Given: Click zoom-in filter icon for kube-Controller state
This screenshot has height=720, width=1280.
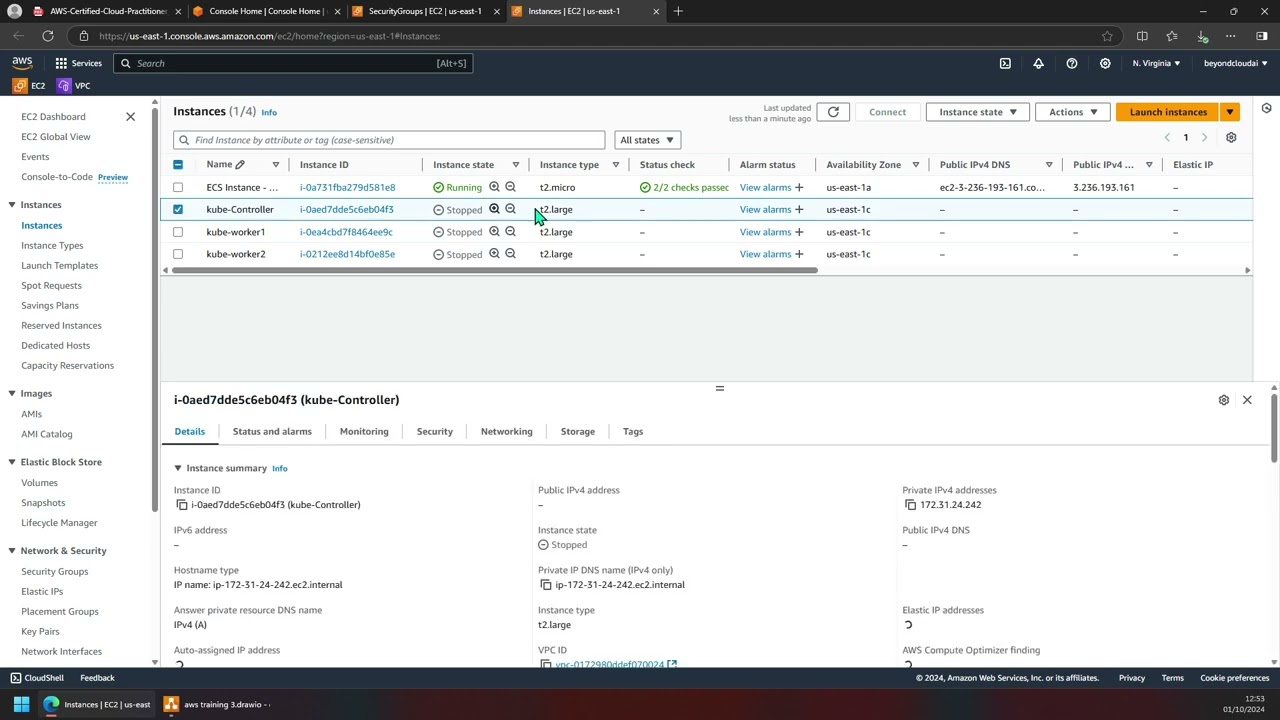Looking at the screenshot, I should pos(494,209).
